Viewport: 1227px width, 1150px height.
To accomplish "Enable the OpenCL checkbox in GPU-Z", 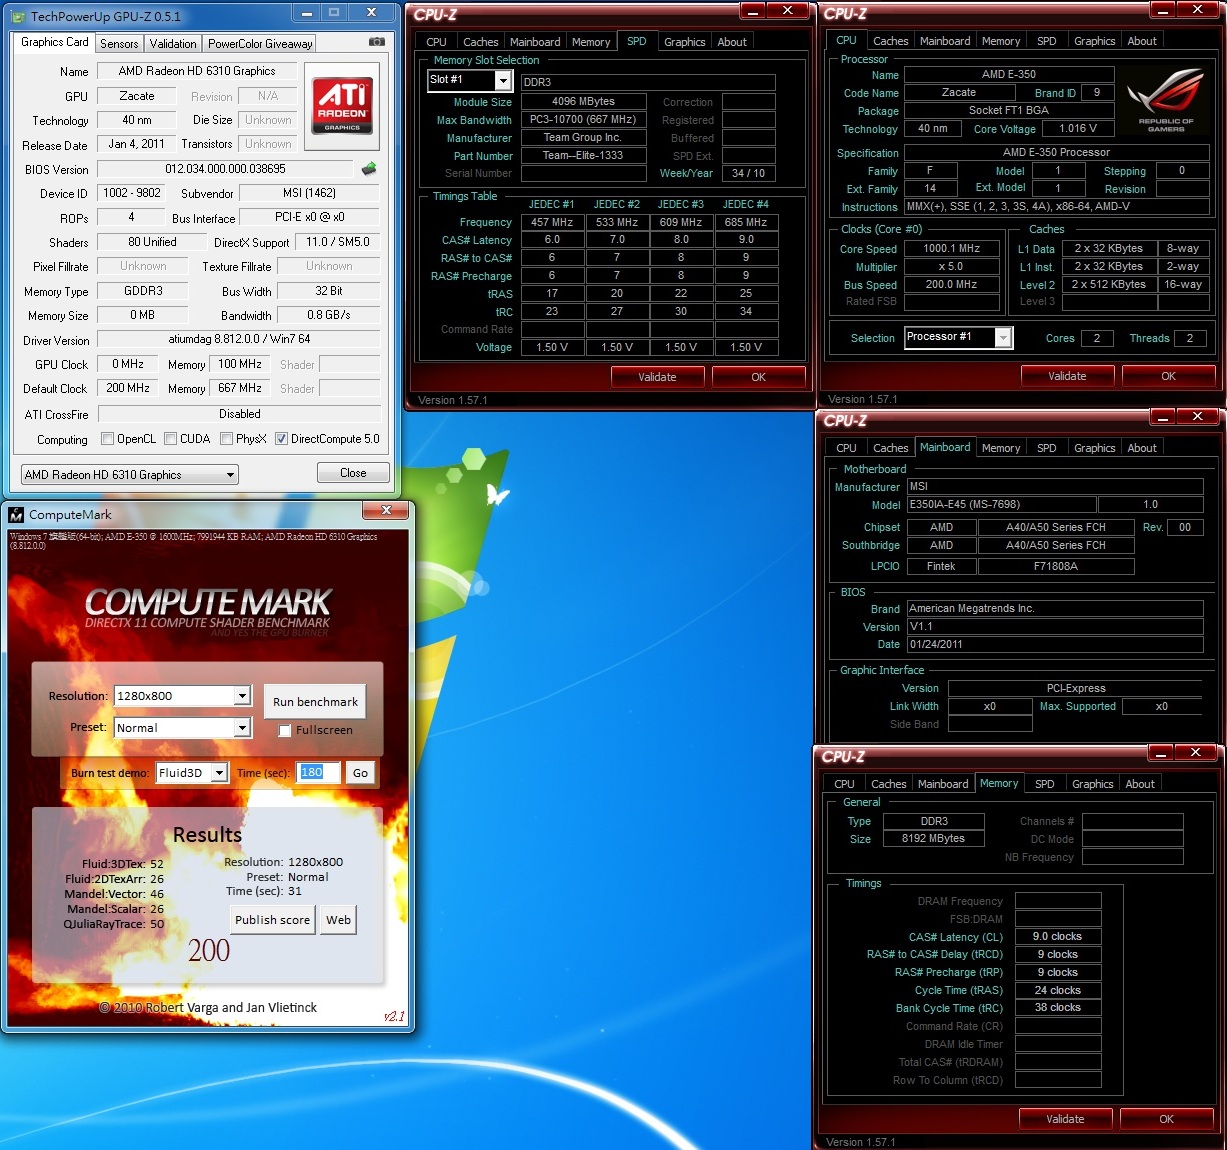I will pyautogui.click(x=108, y=439).
